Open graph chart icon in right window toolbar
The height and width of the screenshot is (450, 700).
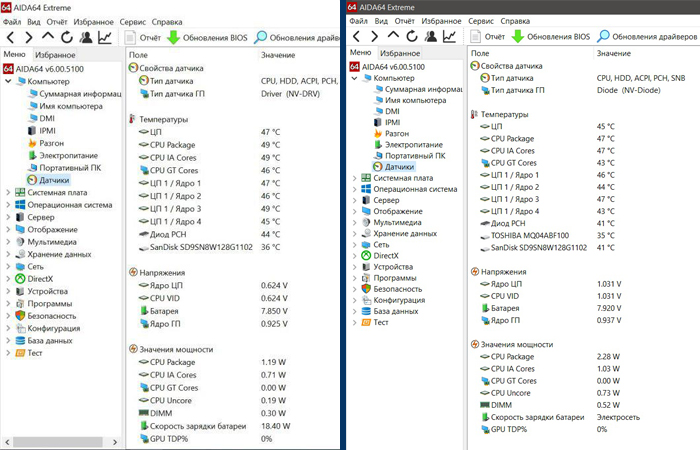pyautogui.click(x=450, y=36)
